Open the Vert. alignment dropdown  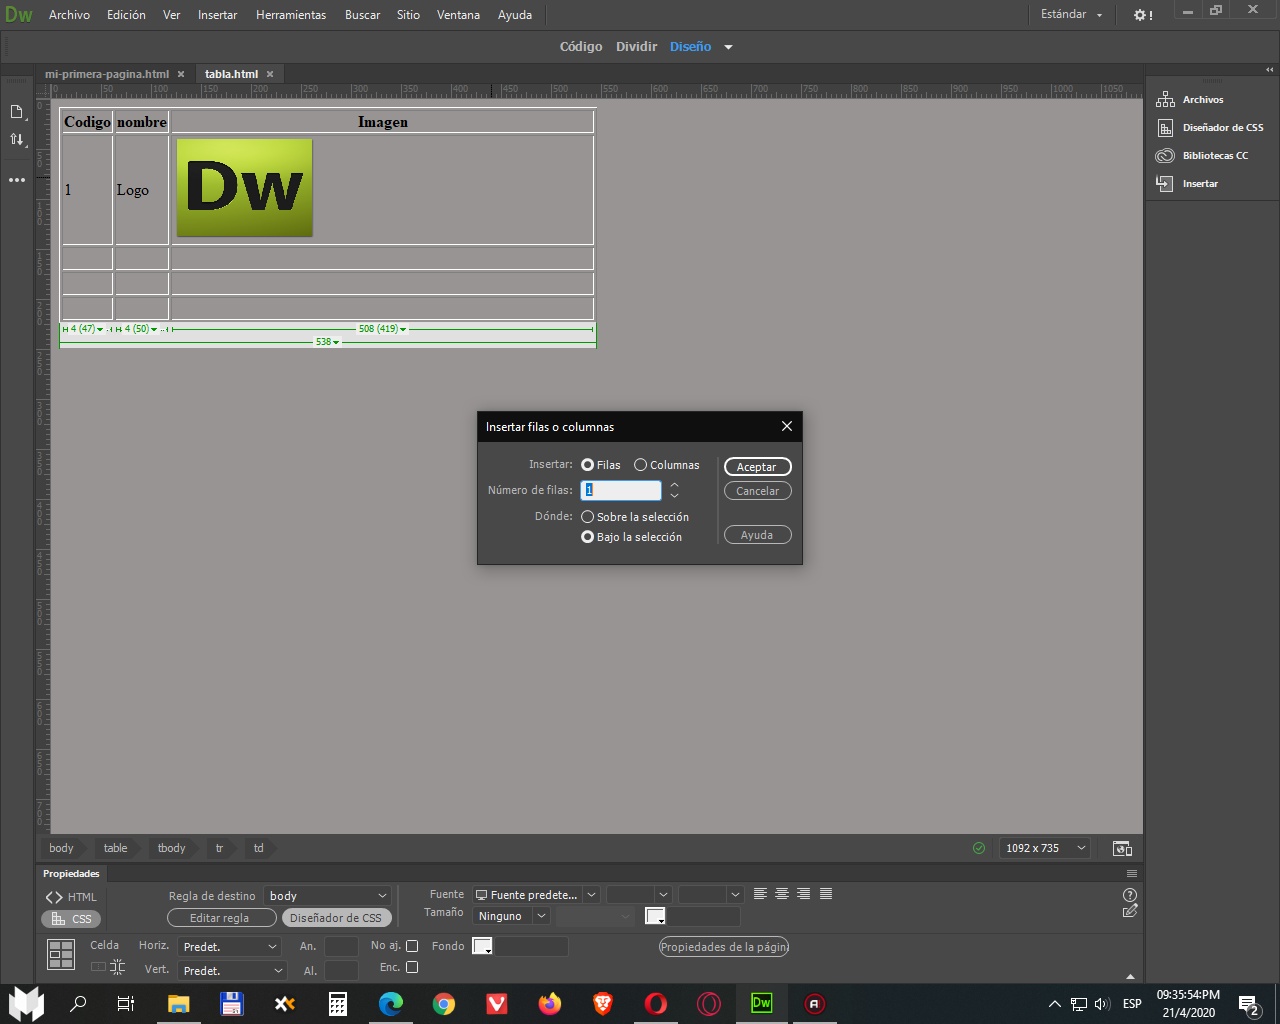point(233,970)
